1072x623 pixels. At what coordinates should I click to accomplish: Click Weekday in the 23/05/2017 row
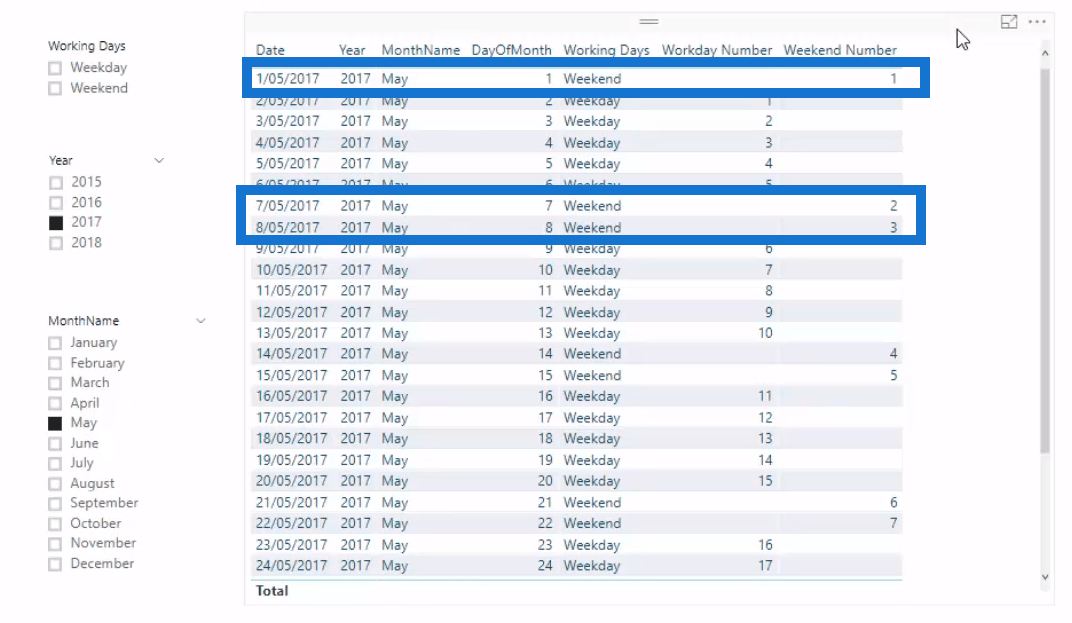click(591, 545)
